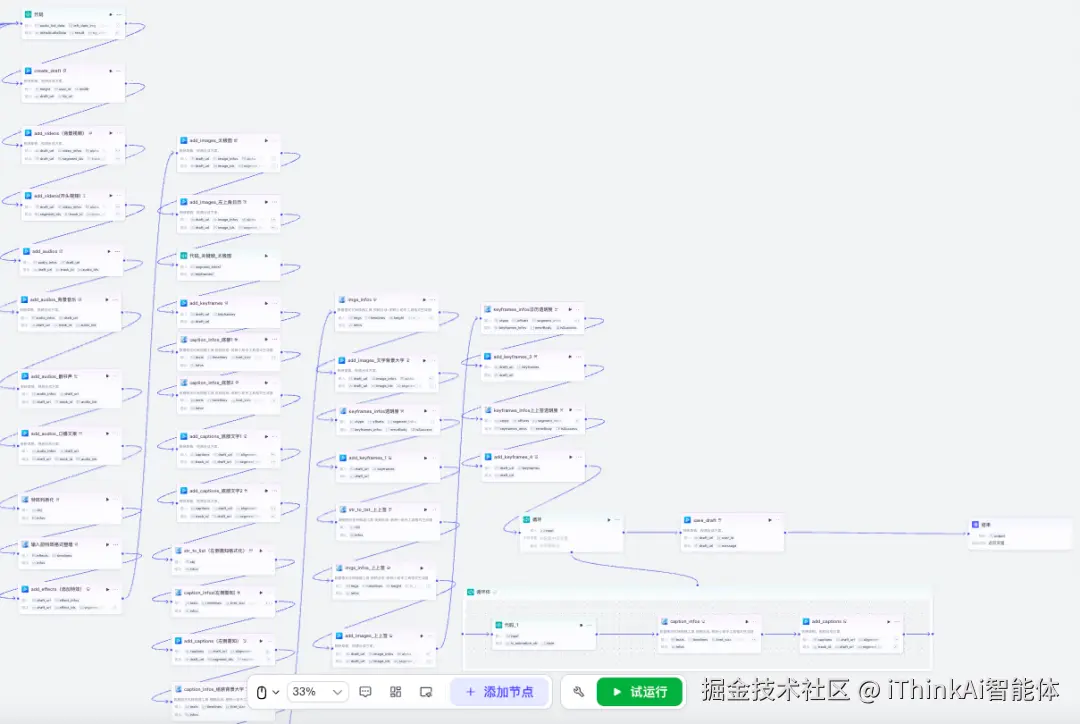Expand the mouse mode chevron dropdown

pos(276,692)
